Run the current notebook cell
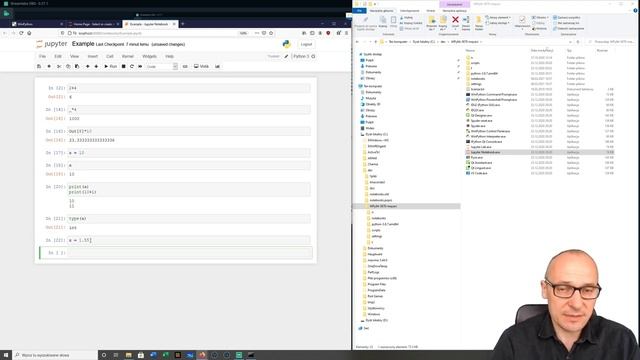This screenshot has width=640, height=360. coord(111,66)
